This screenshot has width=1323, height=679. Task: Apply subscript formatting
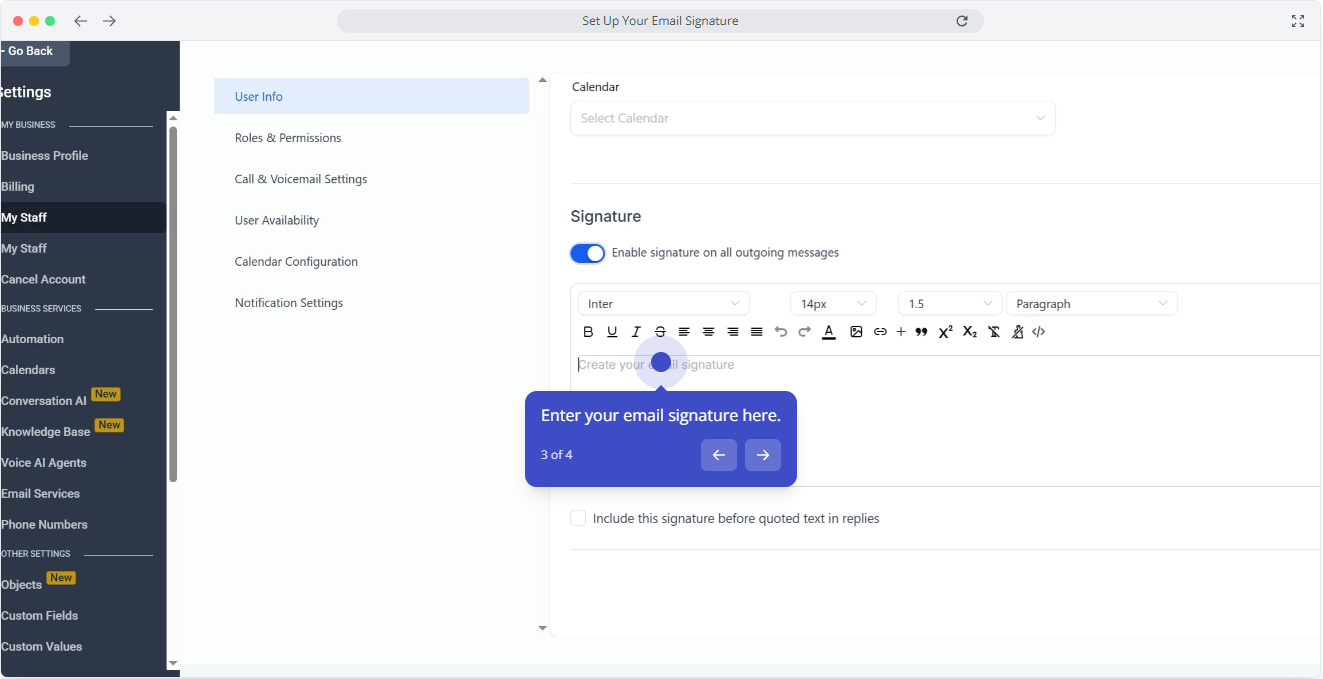coord(969,332)
